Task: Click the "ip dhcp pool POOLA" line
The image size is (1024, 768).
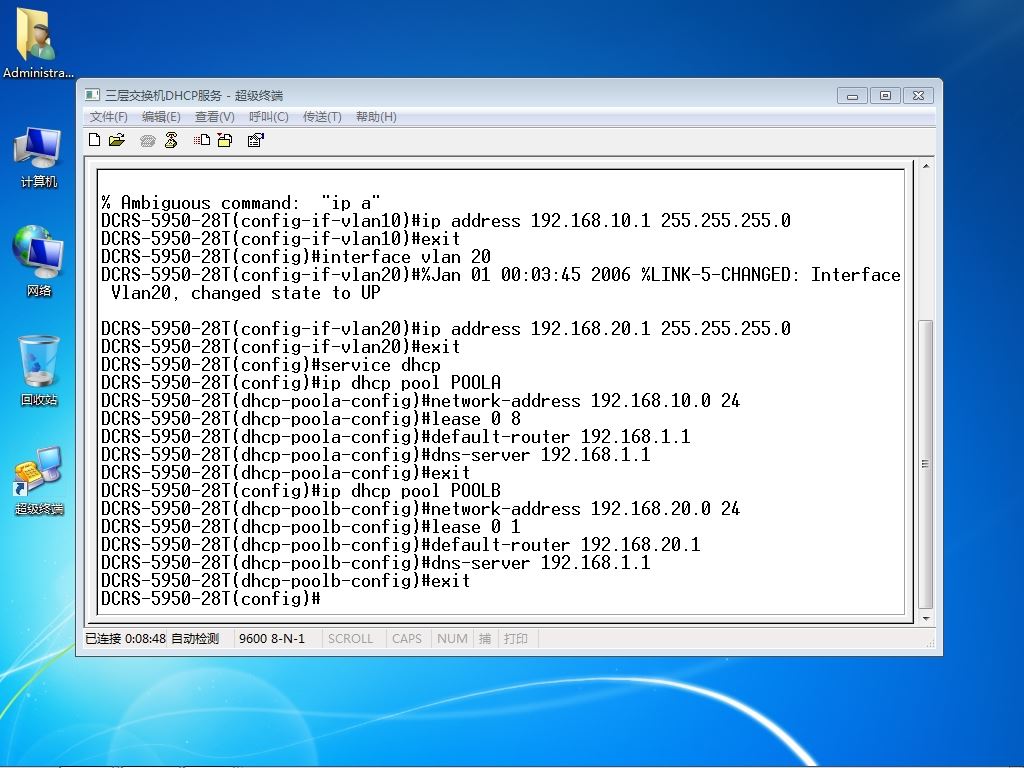Action: [x=301, y=382]
